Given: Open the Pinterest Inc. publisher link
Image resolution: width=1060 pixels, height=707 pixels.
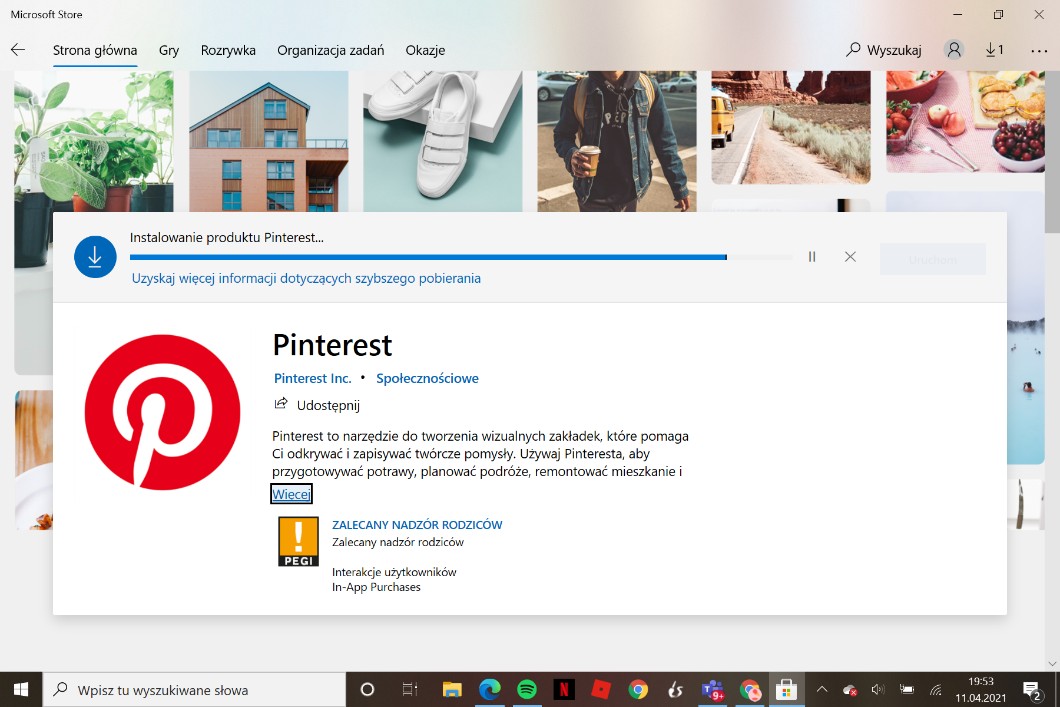Looking at the screenshot, I should [313, 378].
